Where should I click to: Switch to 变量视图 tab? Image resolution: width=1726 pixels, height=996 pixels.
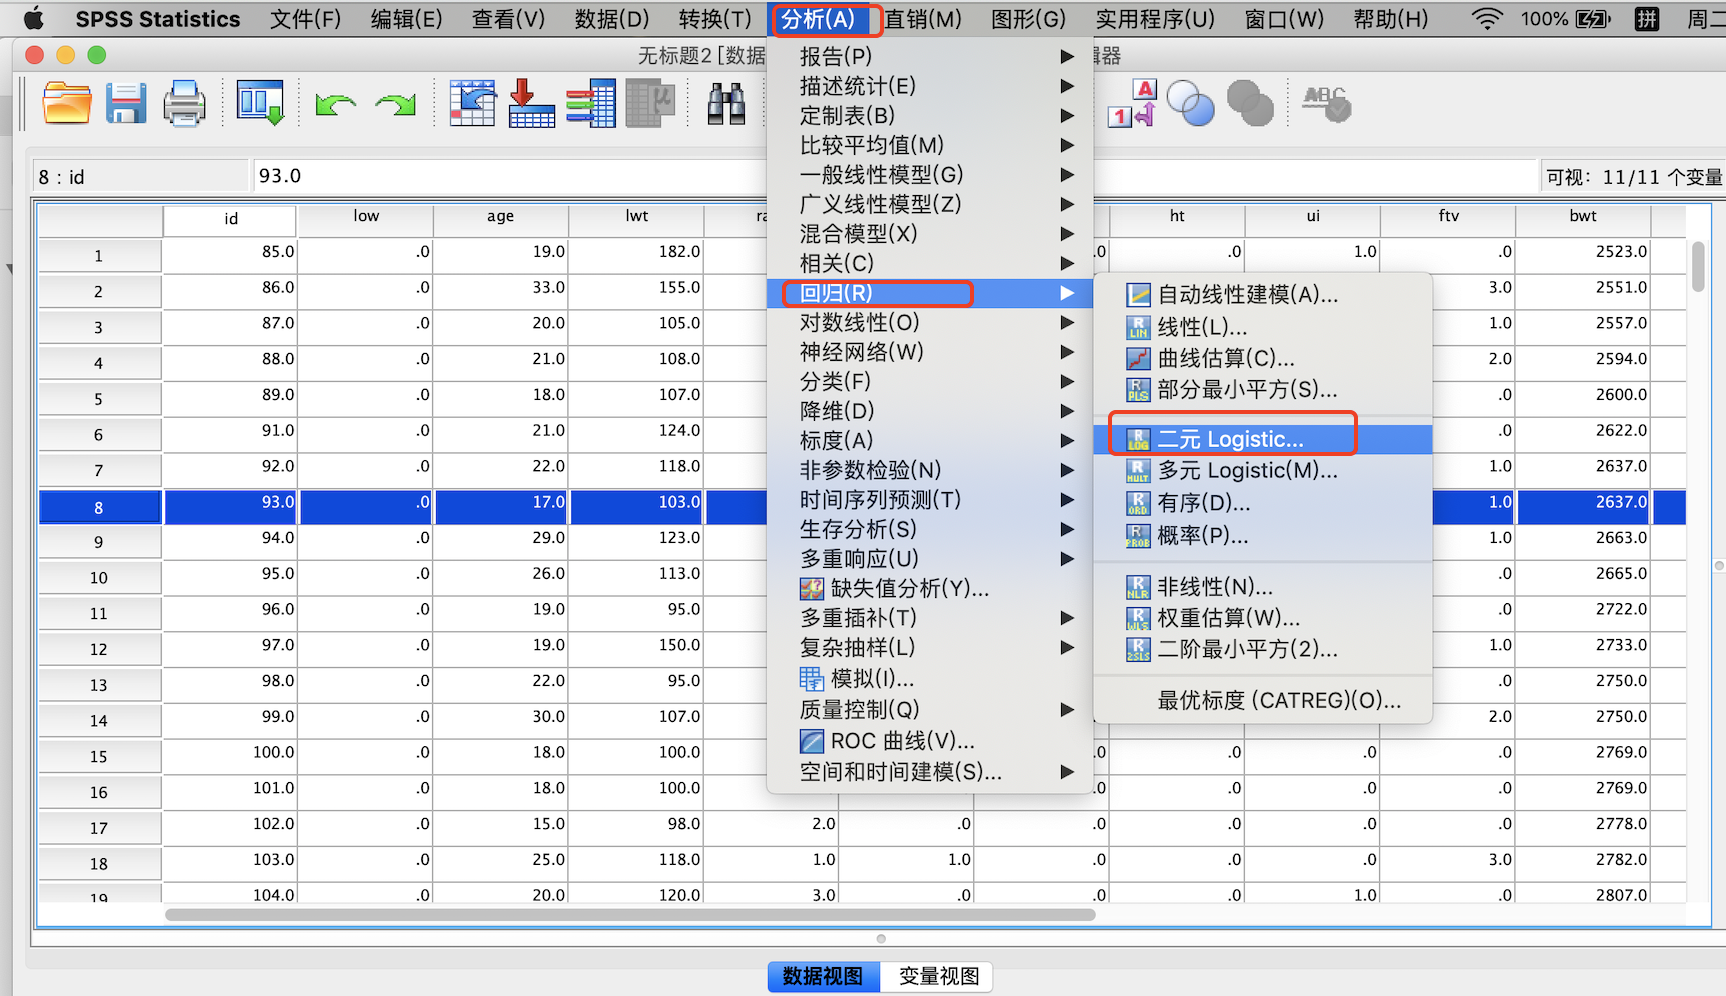coord(938,976)
